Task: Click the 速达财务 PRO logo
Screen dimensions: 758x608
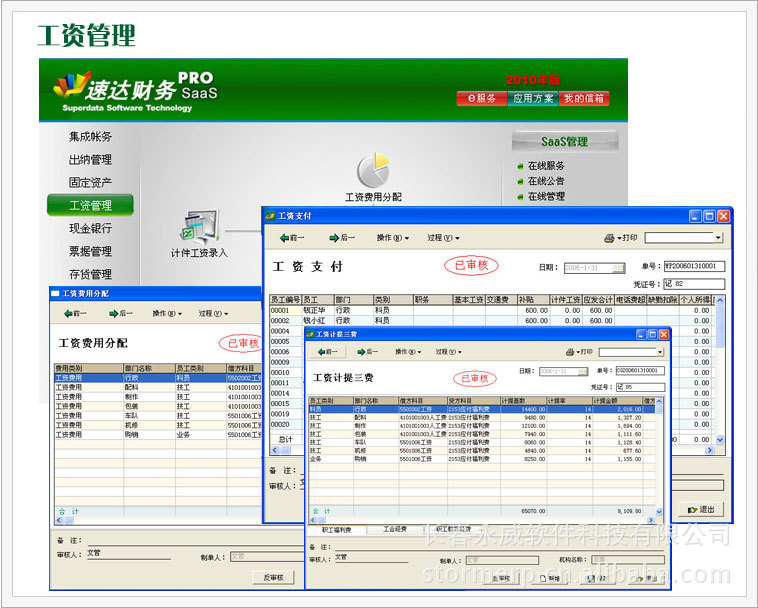Action: (136, 92)
